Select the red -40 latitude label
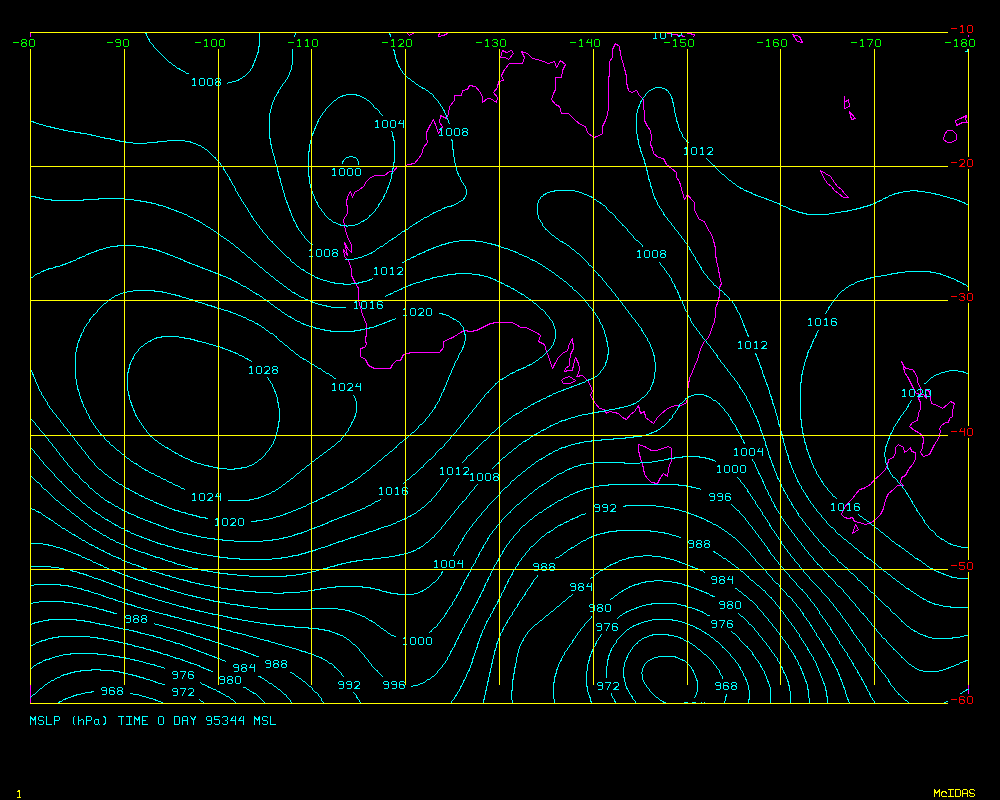The width and height of the screenshot is (1000, 800). [961, 432]
